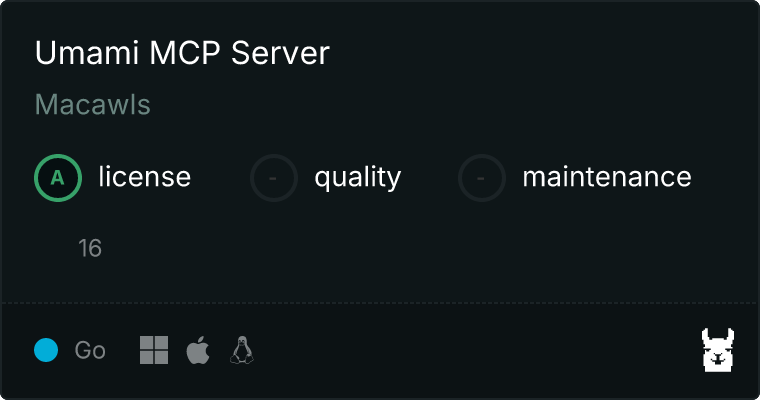
Task: Click the license label text
Action: (x=144, y=176)
